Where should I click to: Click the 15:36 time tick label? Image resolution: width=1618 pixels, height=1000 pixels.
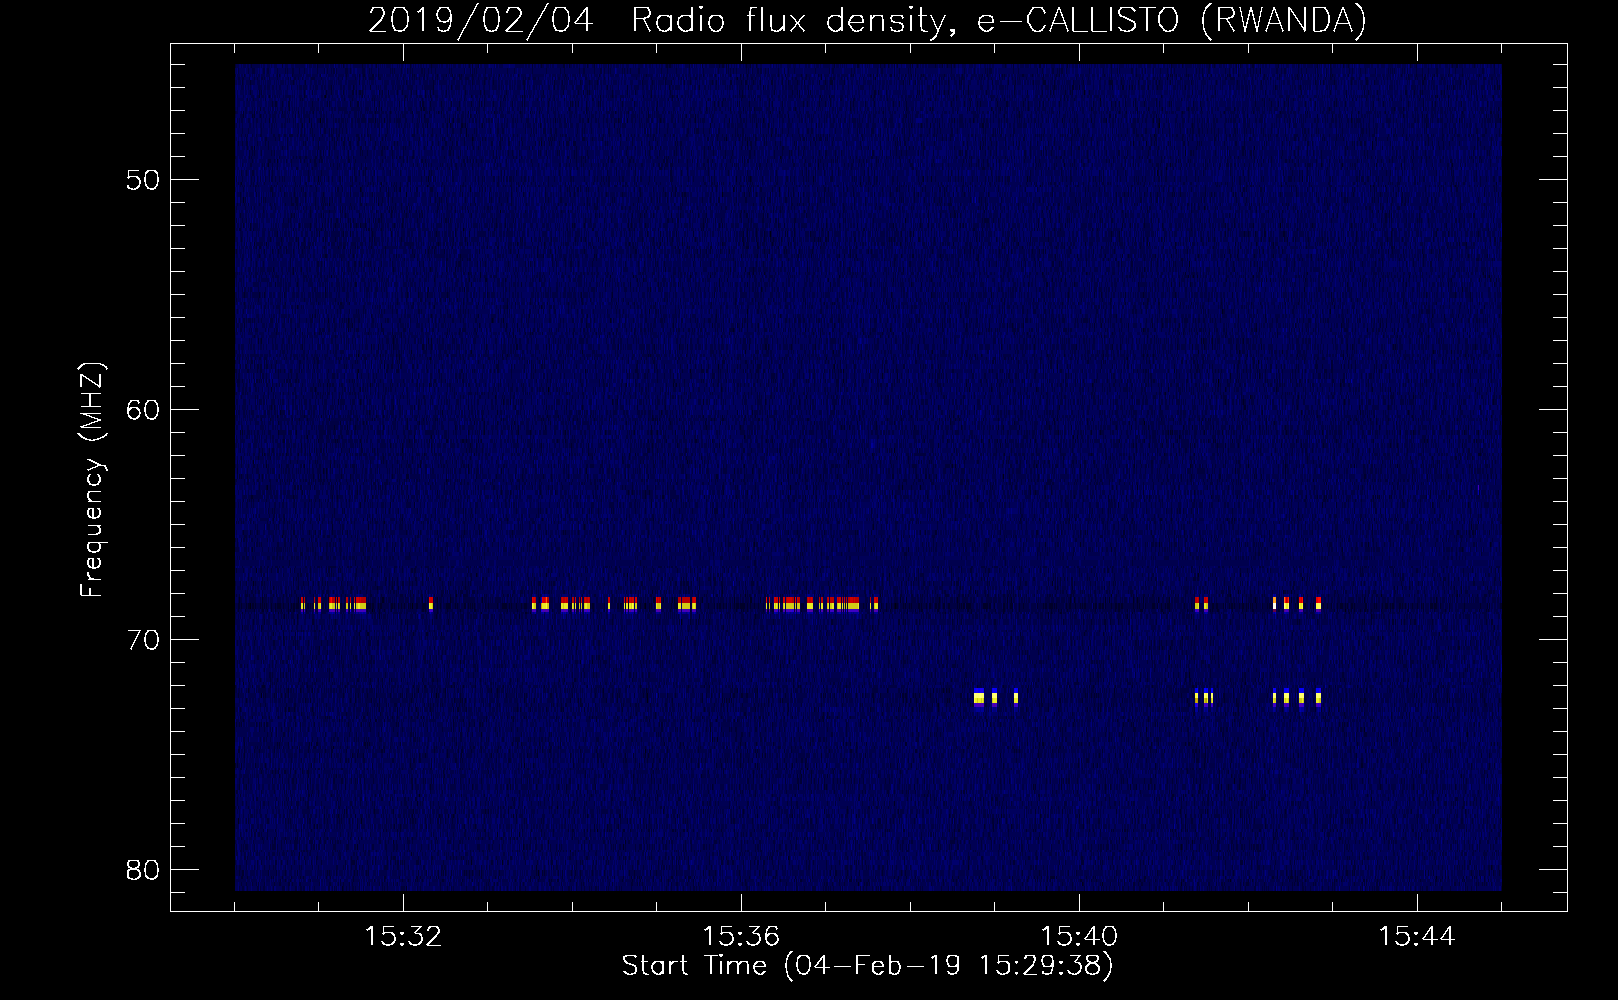741,936
